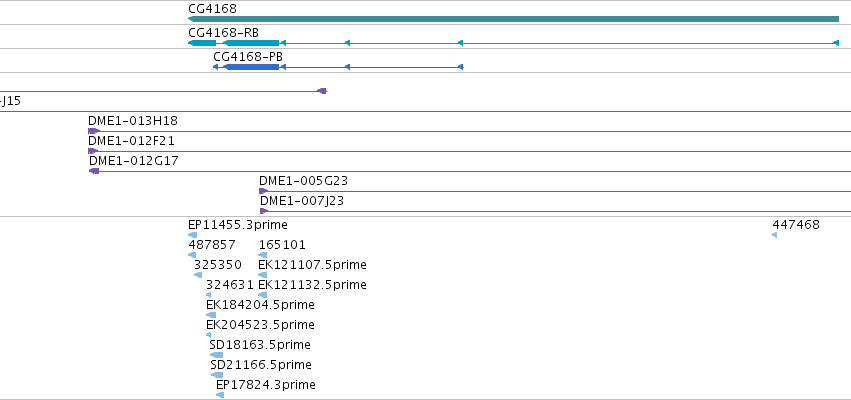Click the DME1-005G23 arrow glyph
Viewport: 851px width, 400px height.
pyautogui.click(x=264, y=191)
